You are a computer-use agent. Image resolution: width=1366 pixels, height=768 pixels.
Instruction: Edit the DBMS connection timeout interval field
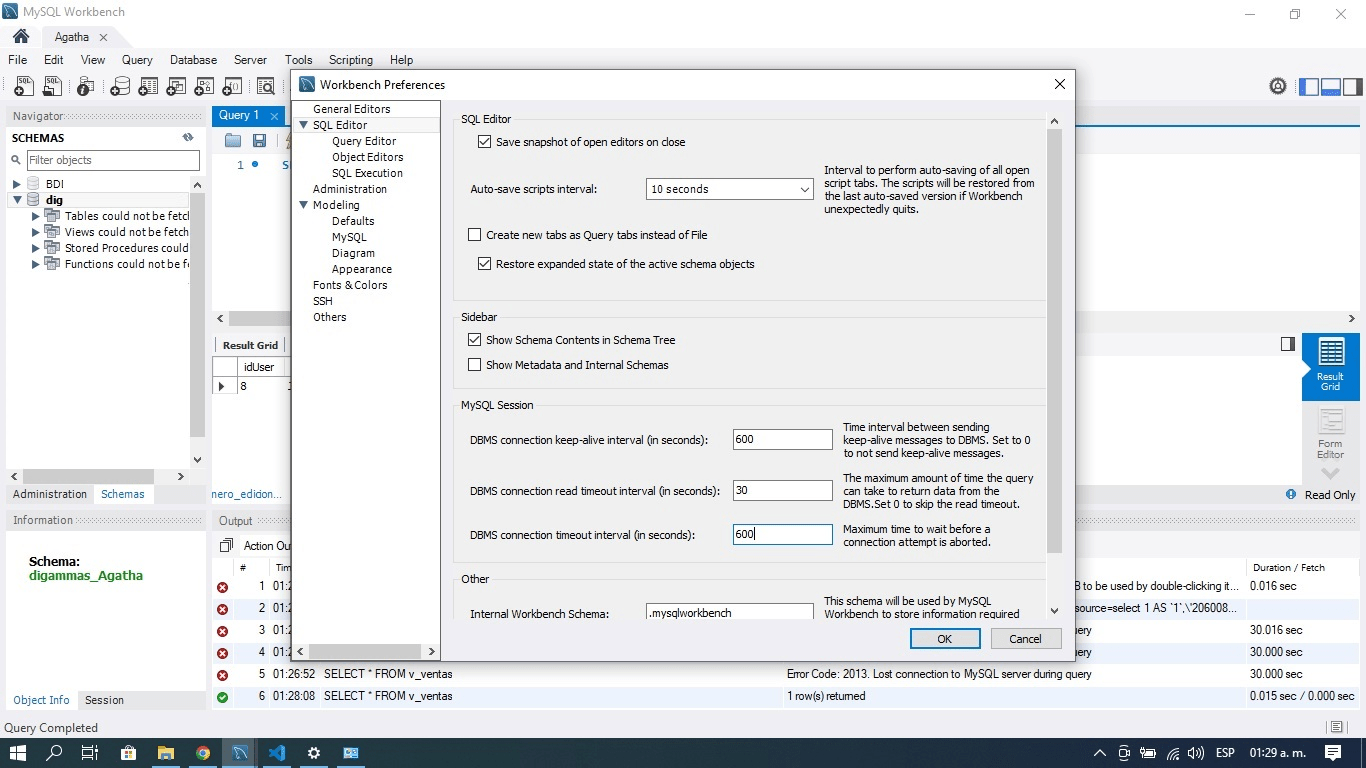[x=782, y=534]
